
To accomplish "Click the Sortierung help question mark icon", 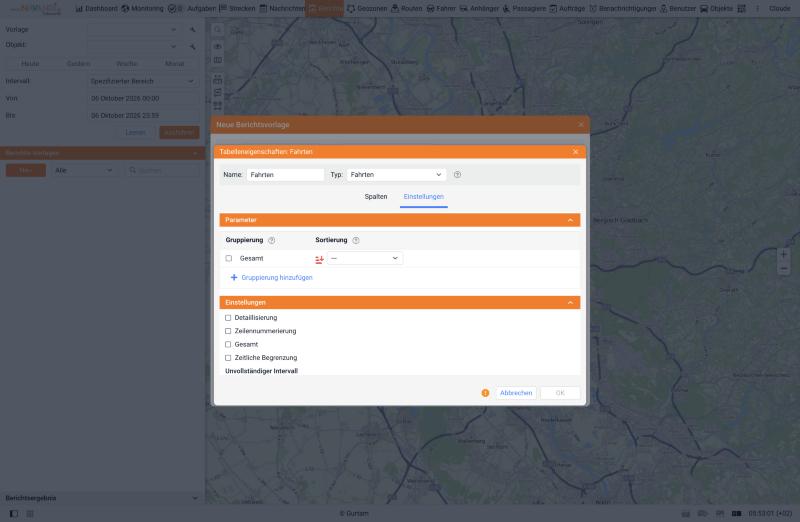I will [x=356, y=240].
